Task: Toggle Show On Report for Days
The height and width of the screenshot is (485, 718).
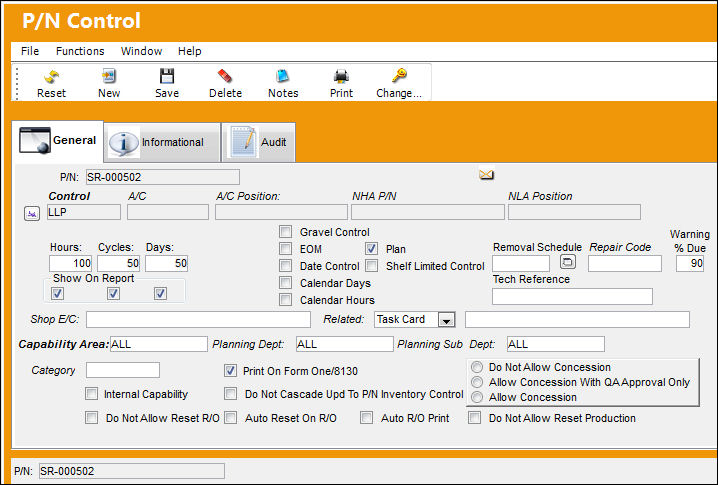Action: [x=160, y=293]
